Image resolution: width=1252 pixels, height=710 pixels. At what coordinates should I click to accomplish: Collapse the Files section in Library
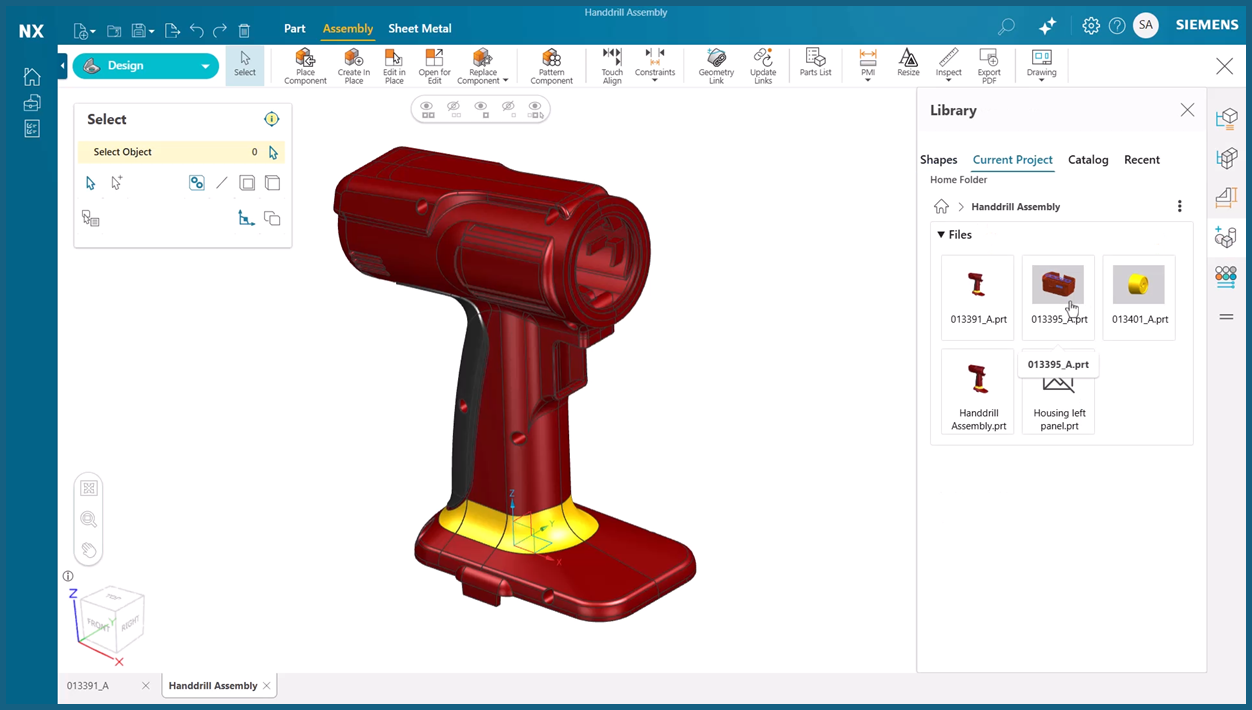pyautogui.click(x=941, y=235)
